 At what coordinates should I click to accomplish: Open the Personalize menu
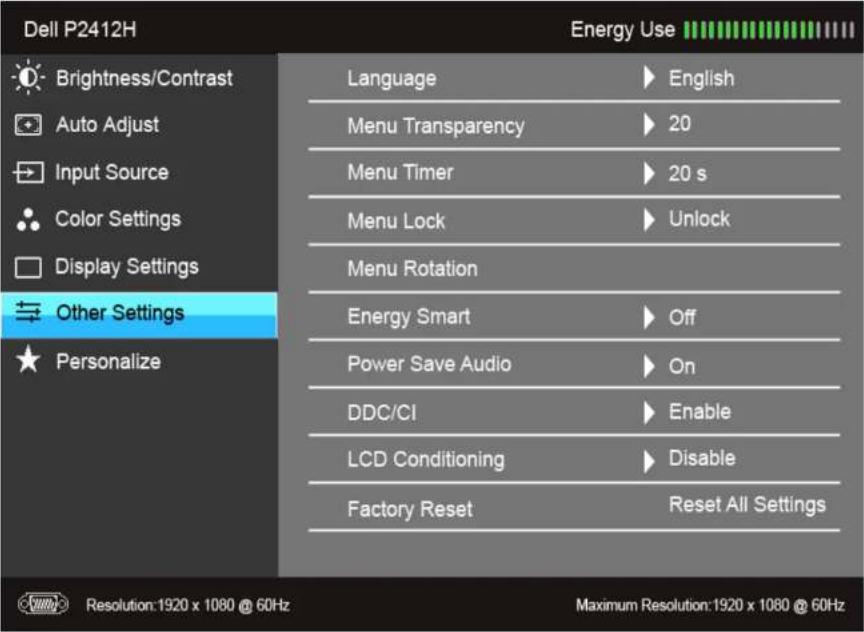point(139,361)
